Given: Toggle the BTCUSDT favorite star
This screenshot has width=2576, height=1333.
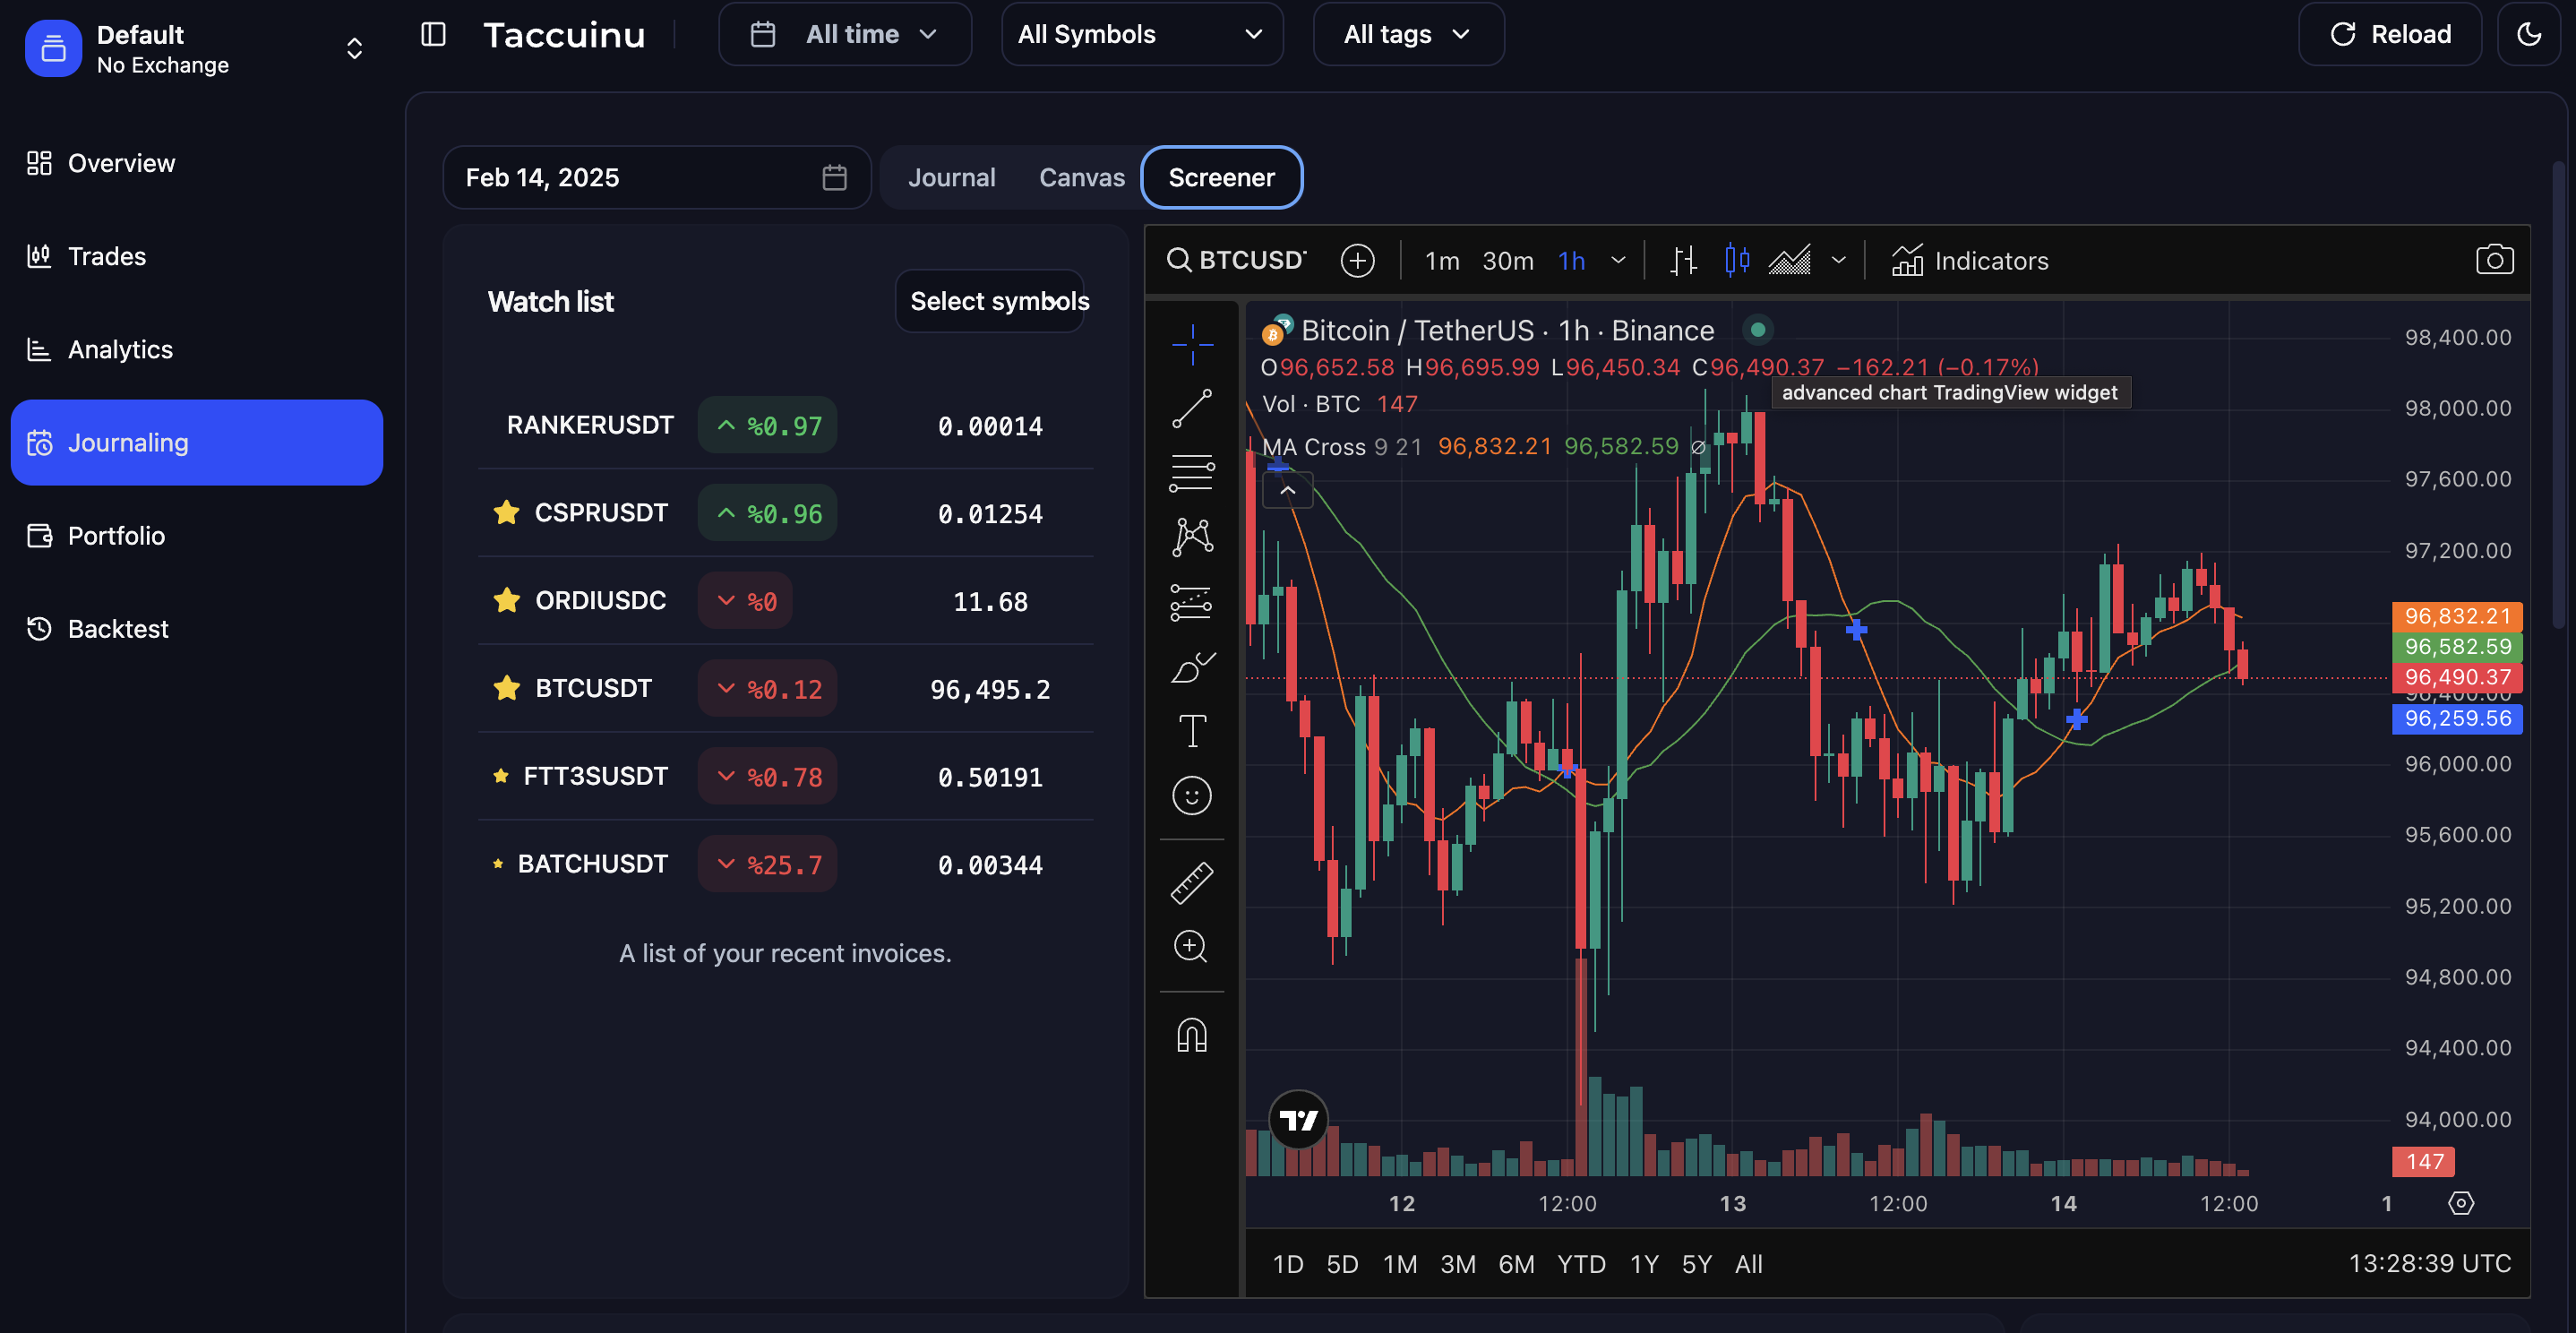Looking at the screenshot, I should tap(507, 688).
